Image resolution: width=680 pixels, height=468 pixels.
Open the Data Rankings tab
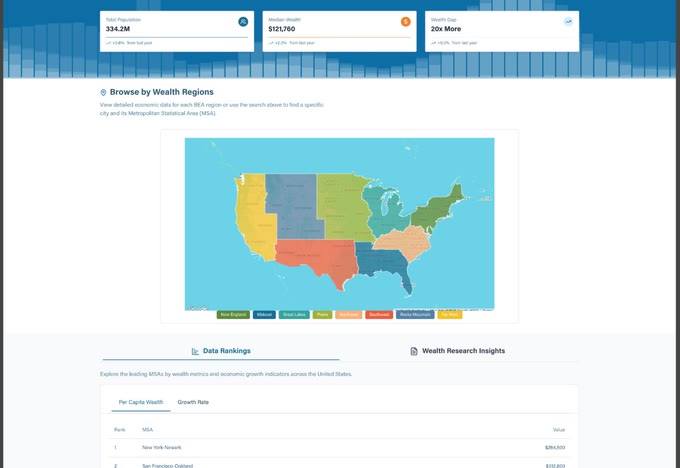pos(221,351)
